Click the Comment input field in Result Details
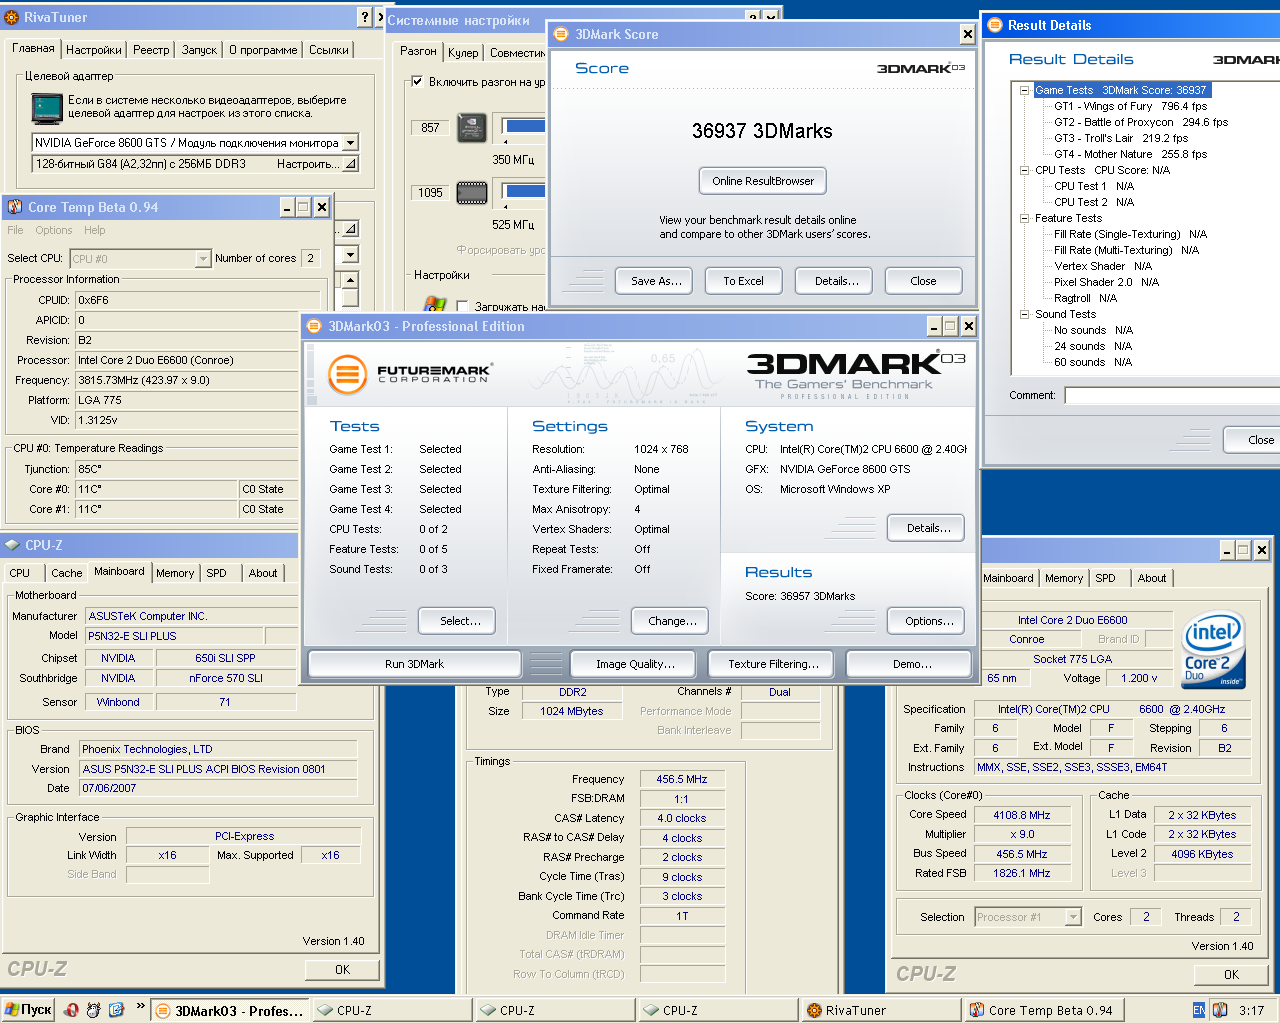This screenshot has width=1280, height=1024. point(1172,396)
